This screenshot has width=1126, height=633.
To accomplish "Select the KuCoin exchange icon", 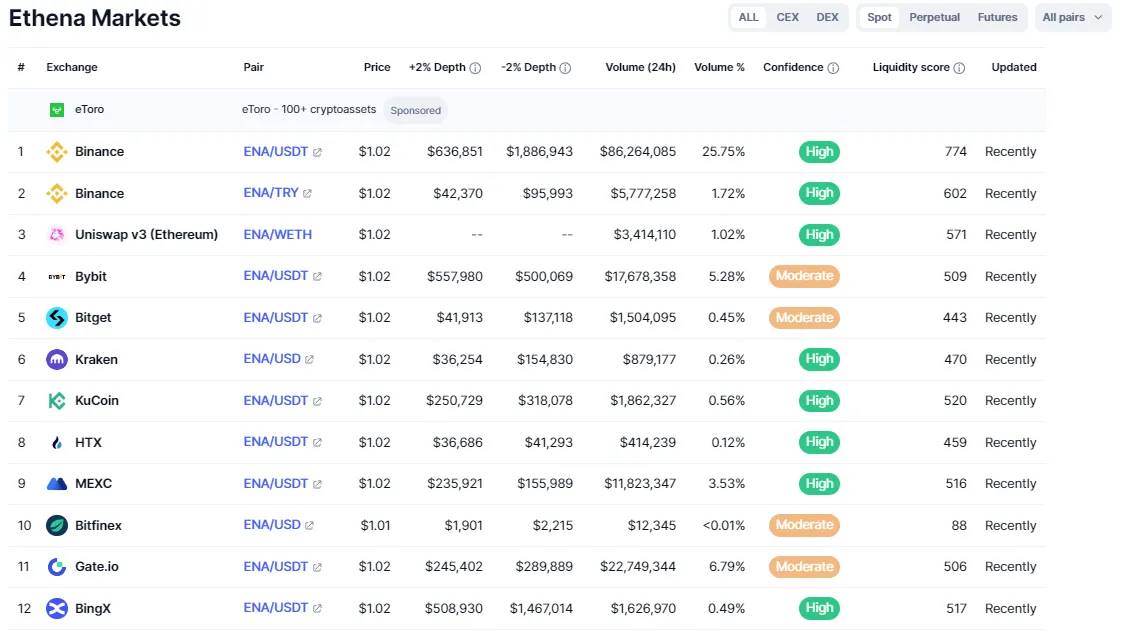I will click(57, 400).
